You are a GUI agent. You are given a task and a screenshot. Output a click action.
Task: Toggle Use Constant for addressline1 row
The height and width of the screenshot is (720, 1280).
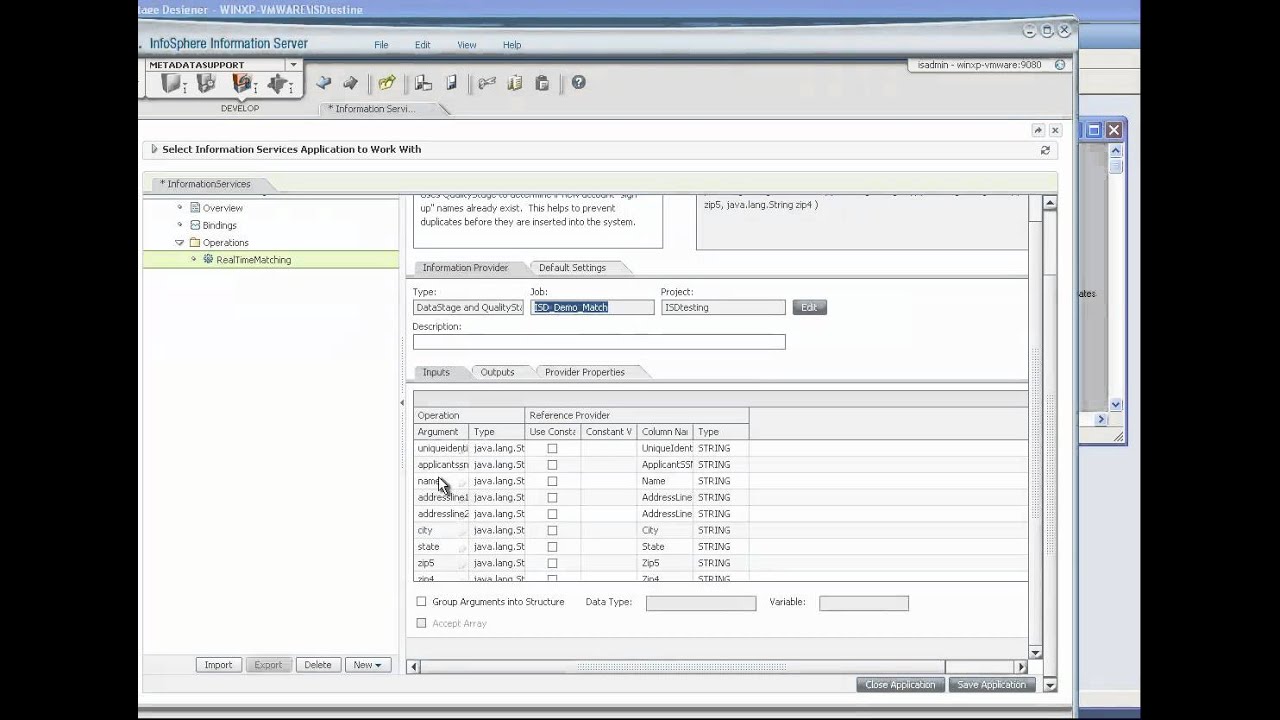click(x=552, y=497)
